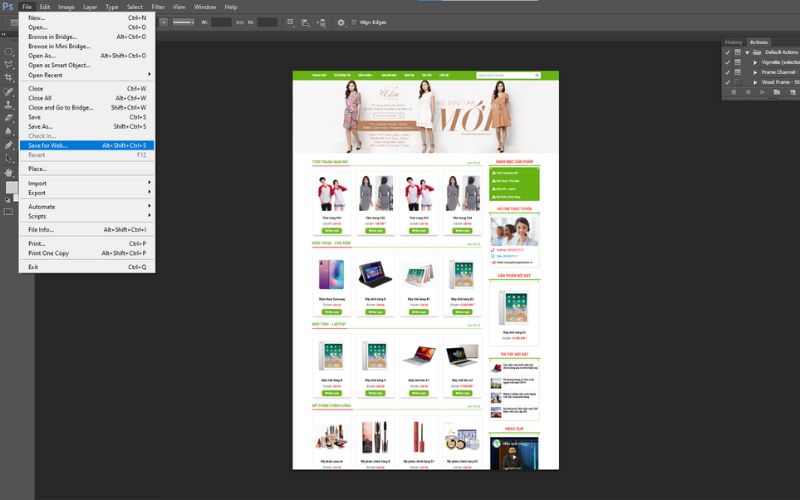
Task: Toggle checkmark for Default Actions set
Action: coord(727,52)
